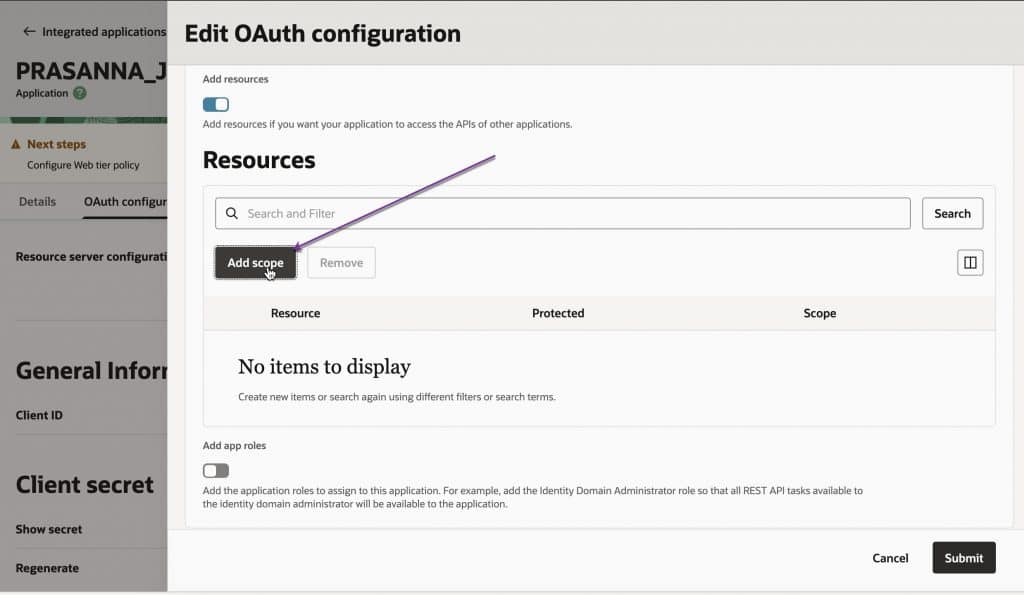Screen dimensions: 1024x595
Task: Click the back arrow to Integrated applications
Action: (29, 32)
